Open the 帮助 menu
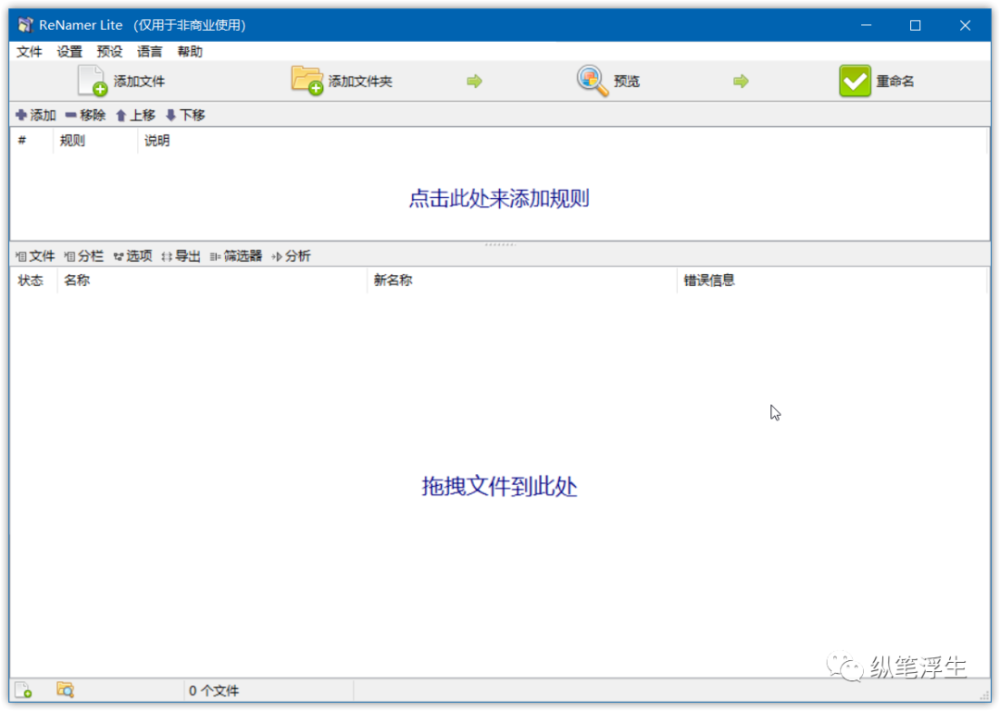 190,52
